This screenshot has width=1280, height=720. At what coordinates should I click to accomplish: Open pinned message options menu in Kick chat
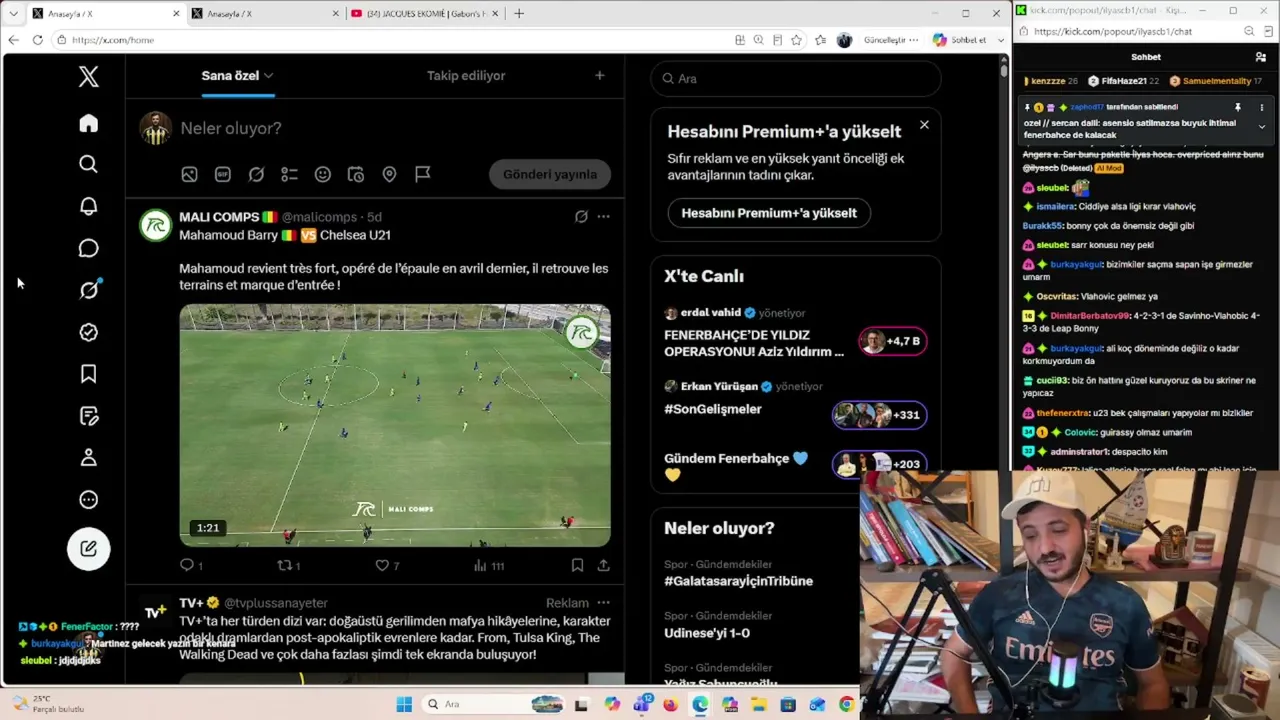tap(1261, 107)
